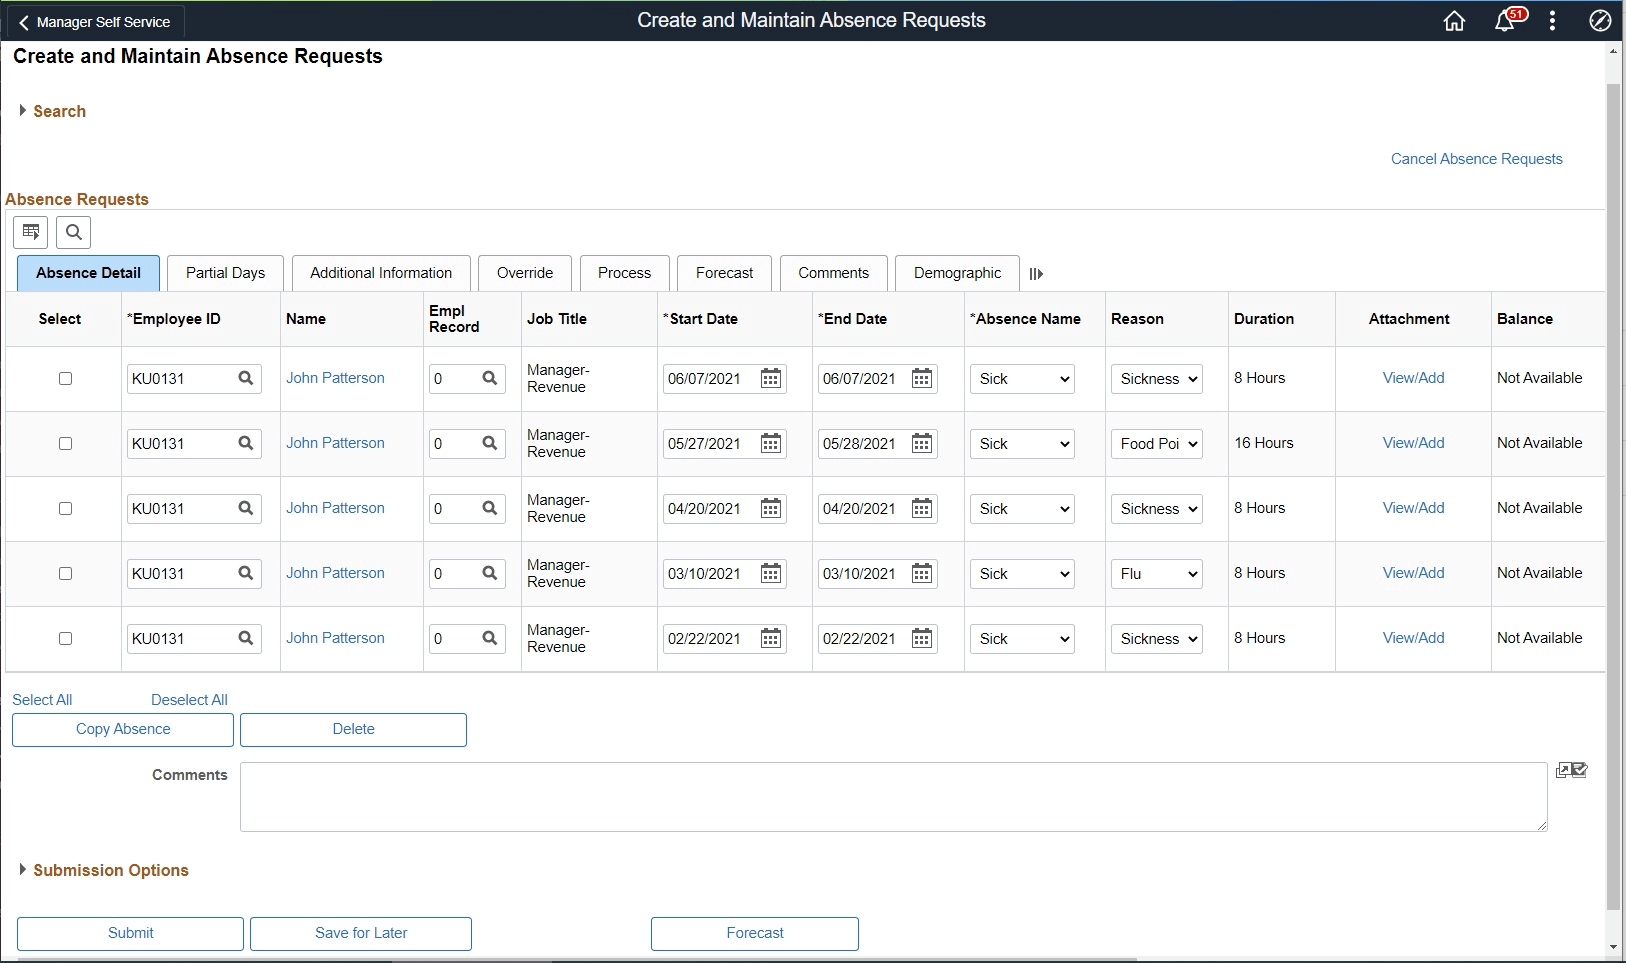
Task: Tick the checkbox on the Food Poisoning row
Action: point(64,443)
